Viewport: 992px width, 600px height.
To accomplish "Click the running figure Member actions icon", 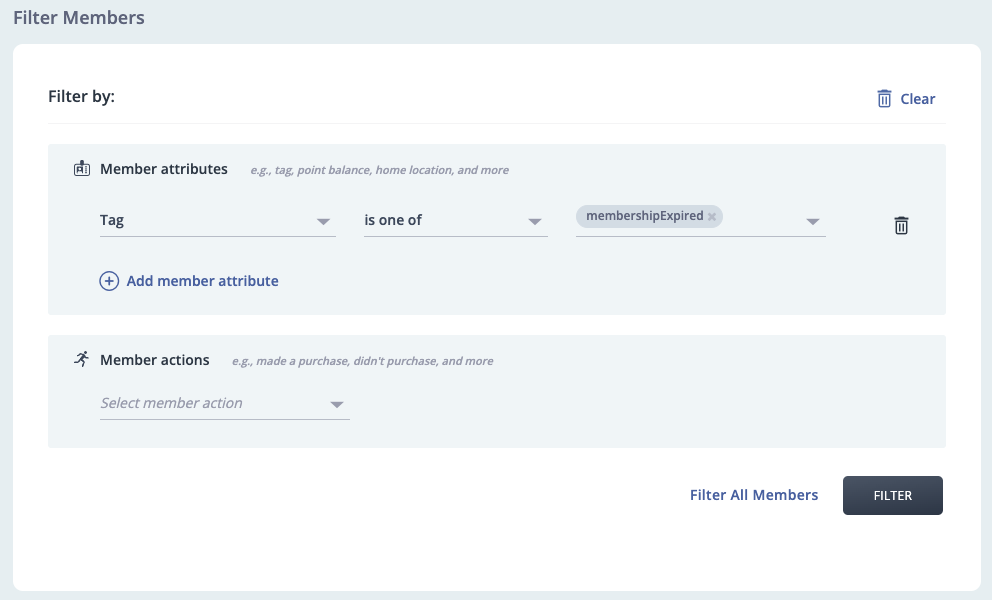I will coord(82,359).
